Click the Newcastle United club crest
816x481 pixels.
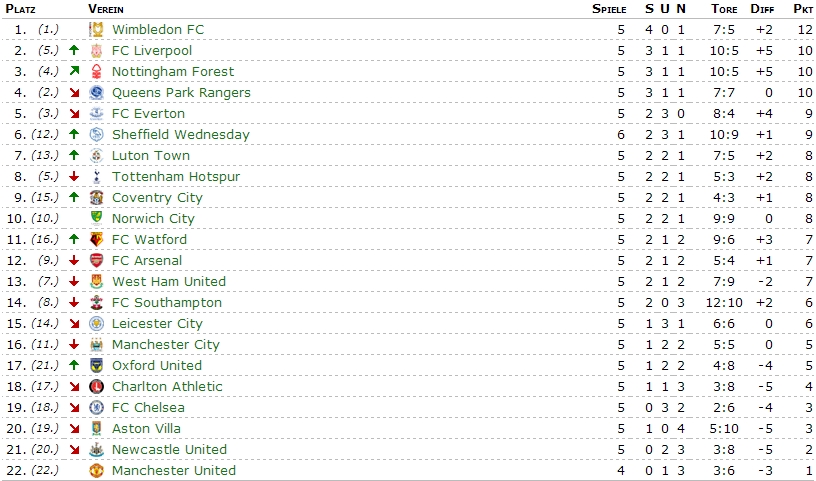pyautogui.click(x=96, y=449)
